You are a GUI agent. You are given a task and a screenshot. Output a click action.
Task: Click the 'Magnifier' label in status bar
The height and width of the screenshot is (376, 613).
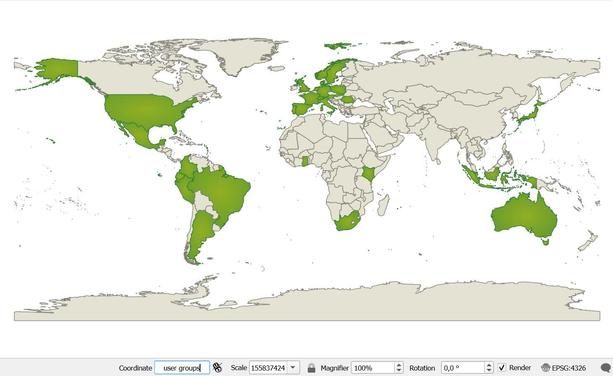[x=334, y=368]
